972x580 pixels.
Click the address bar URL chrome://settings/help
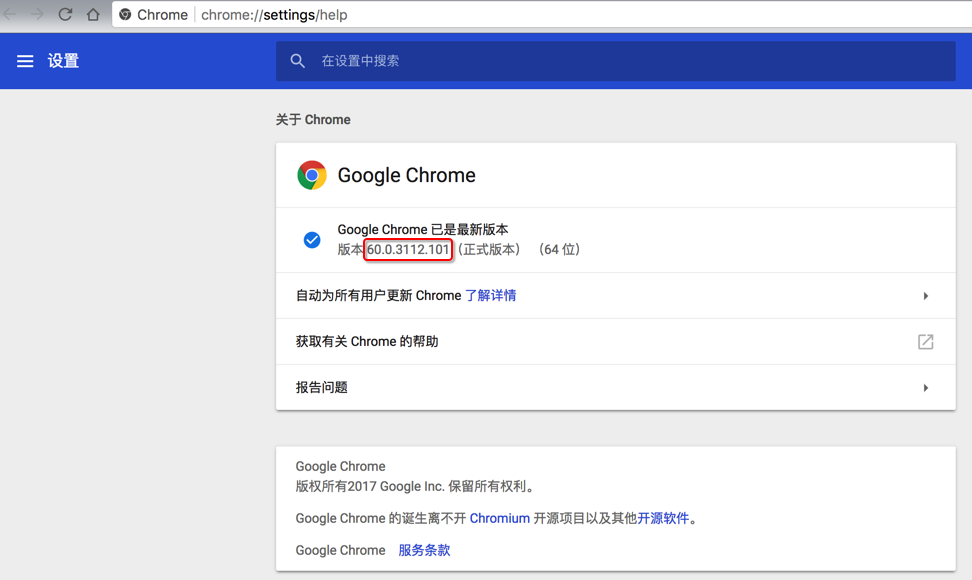(274, 14)
